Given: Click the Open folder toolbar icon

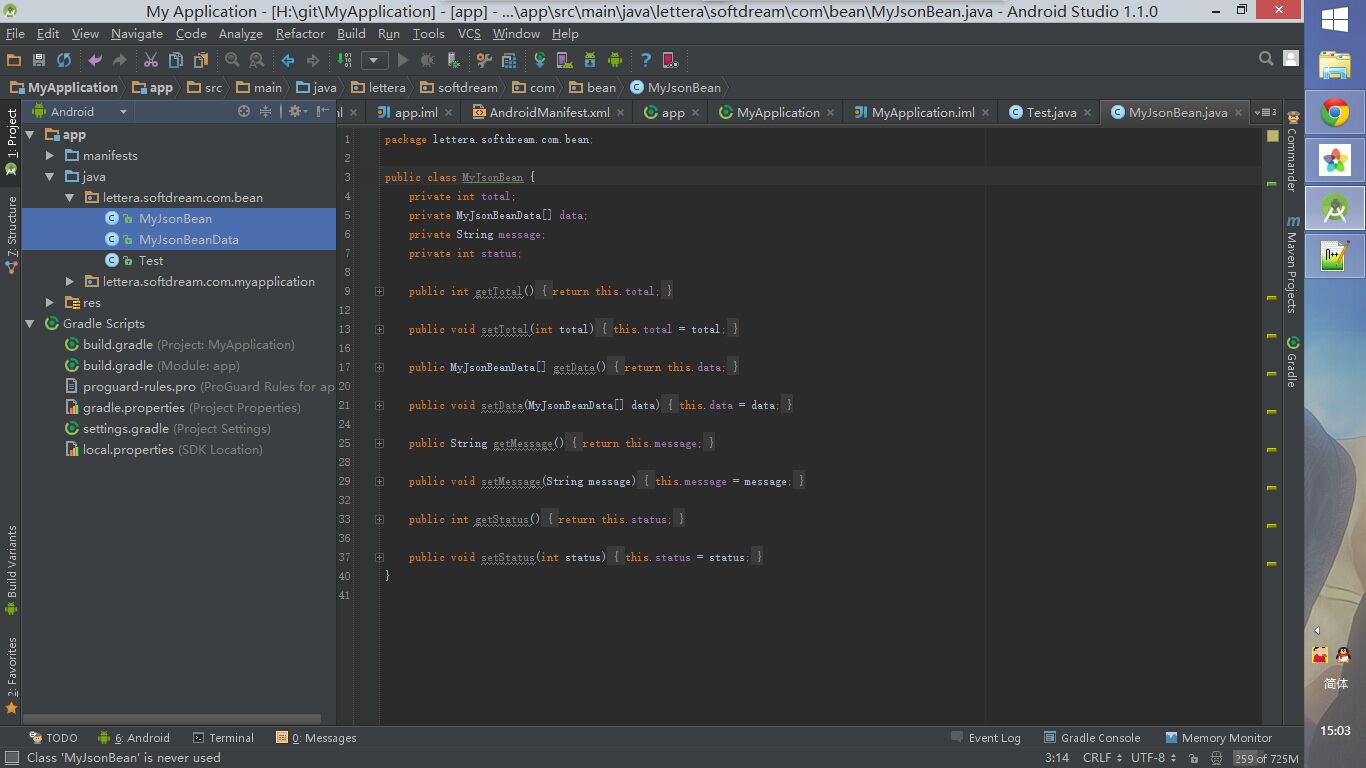Looking at the screenshot, I should tap(13, 60).
